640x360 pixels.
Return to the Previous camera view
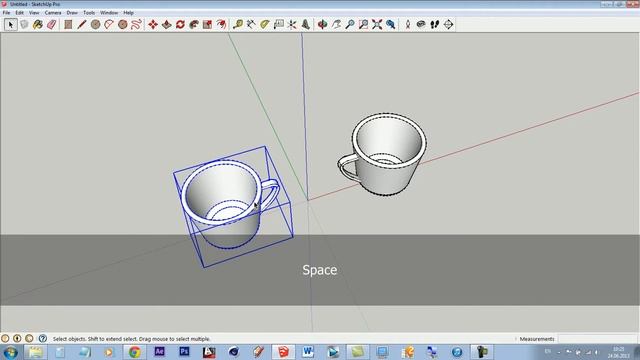click(x=391, y=24)
